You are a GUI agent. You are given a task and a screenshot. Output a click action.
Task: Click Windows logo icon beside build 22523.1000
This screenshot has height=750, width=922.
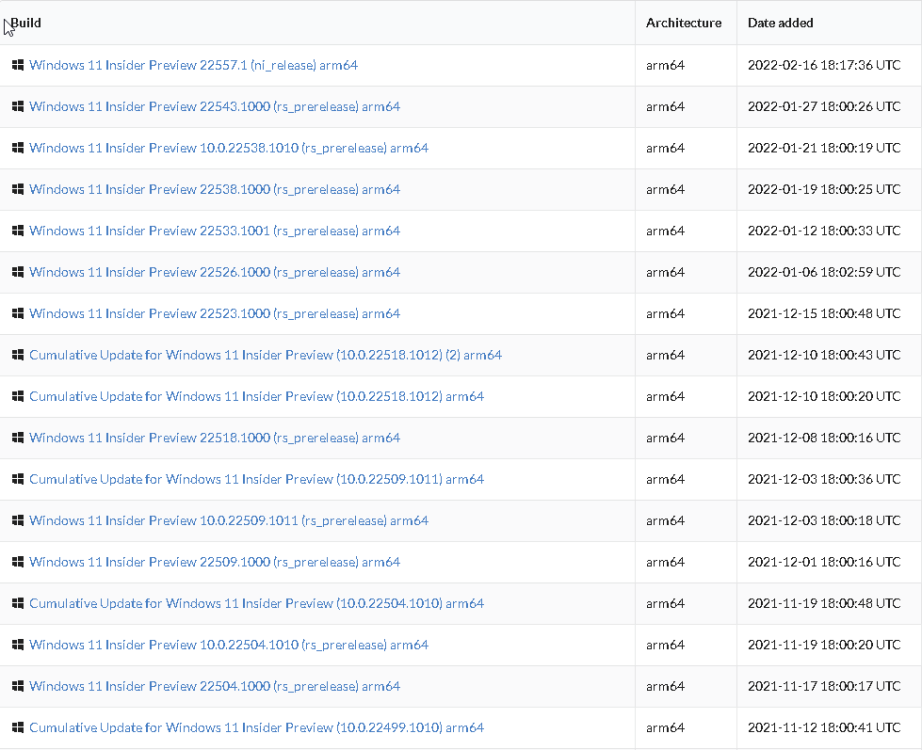click(18, 313)
